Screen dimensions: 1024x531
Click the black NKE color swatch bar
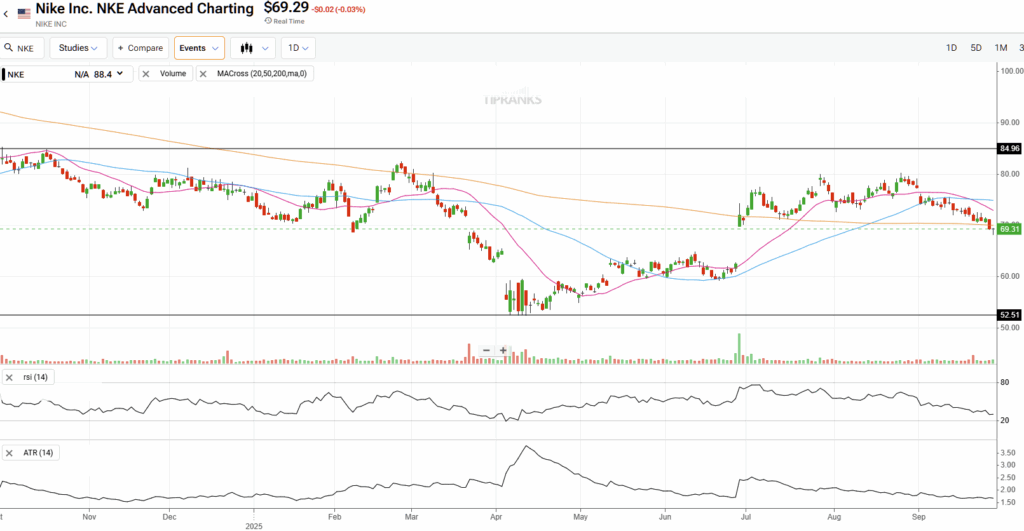(x=3, y=74)
